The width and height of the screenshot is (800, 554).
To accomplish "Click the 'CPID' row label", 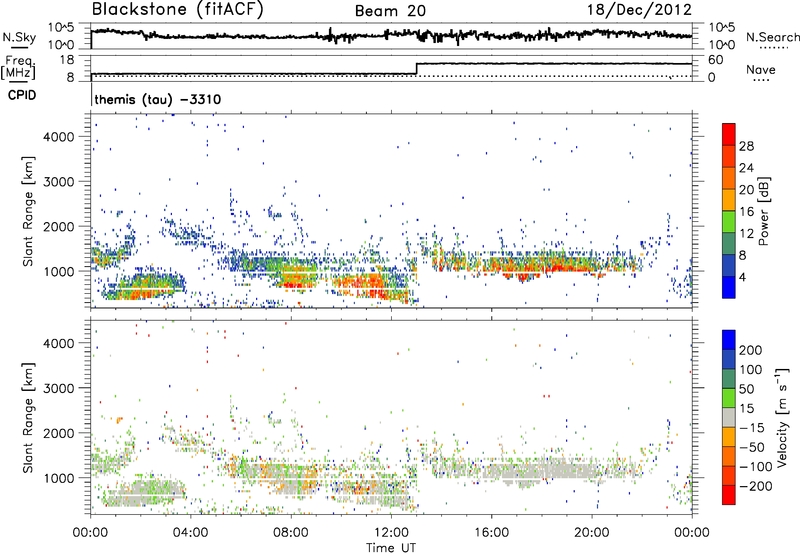I will tap(22, 95).
